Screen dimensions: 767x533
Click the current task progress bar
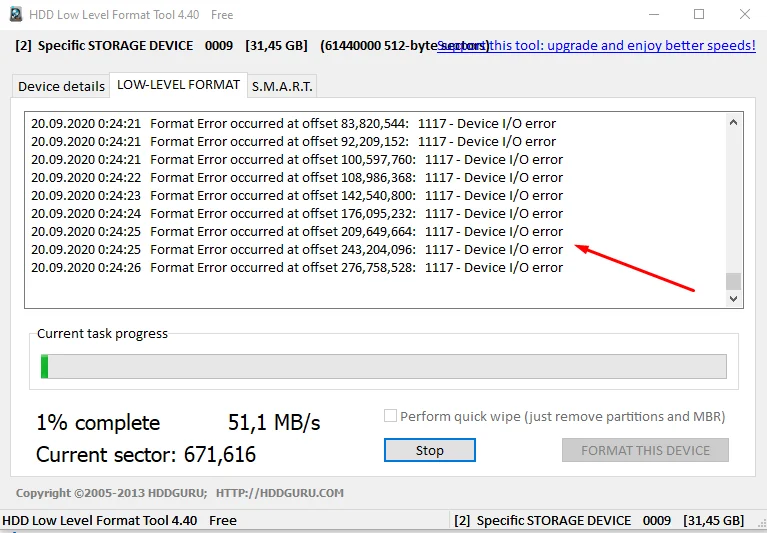(384, 366)
